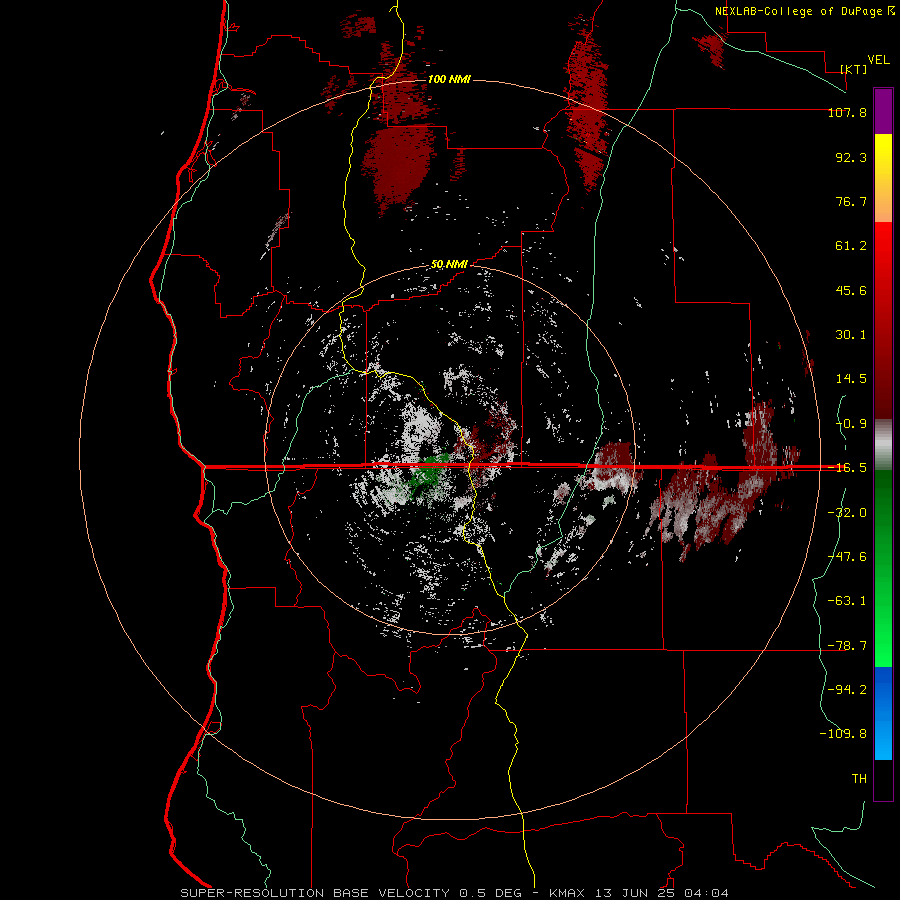Screen dimensions: 900x900
Task: Click the -16.5 velocity scale value
Action: [x=847, y=468]
